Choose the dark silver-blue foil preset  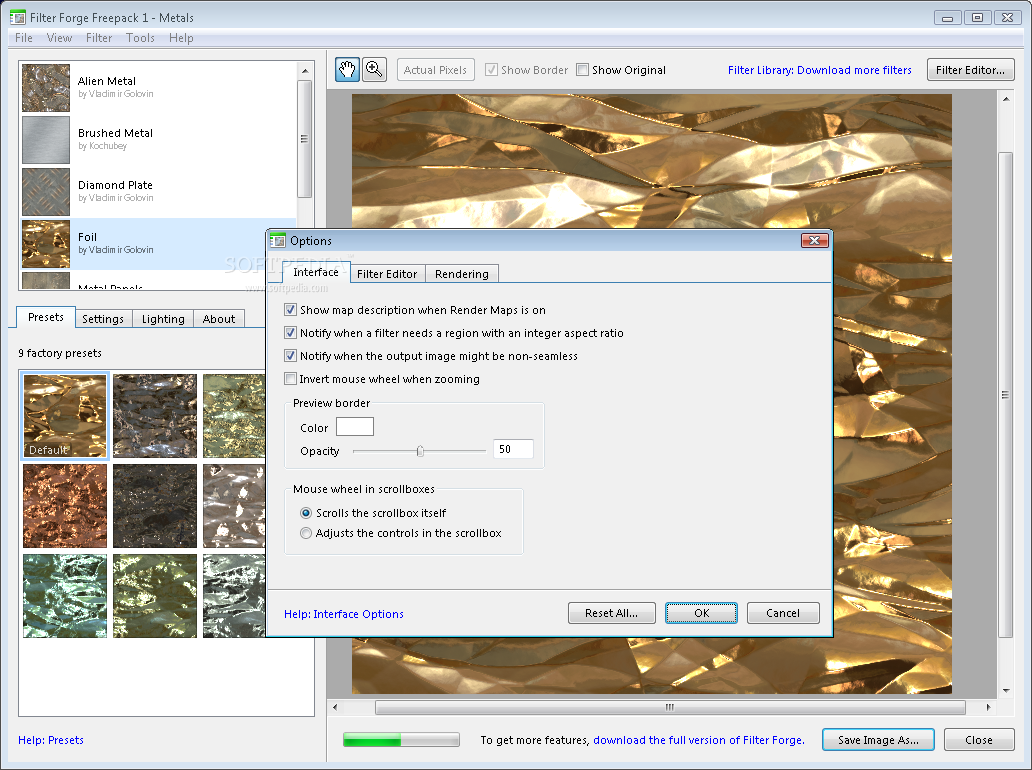pos(155,415)
